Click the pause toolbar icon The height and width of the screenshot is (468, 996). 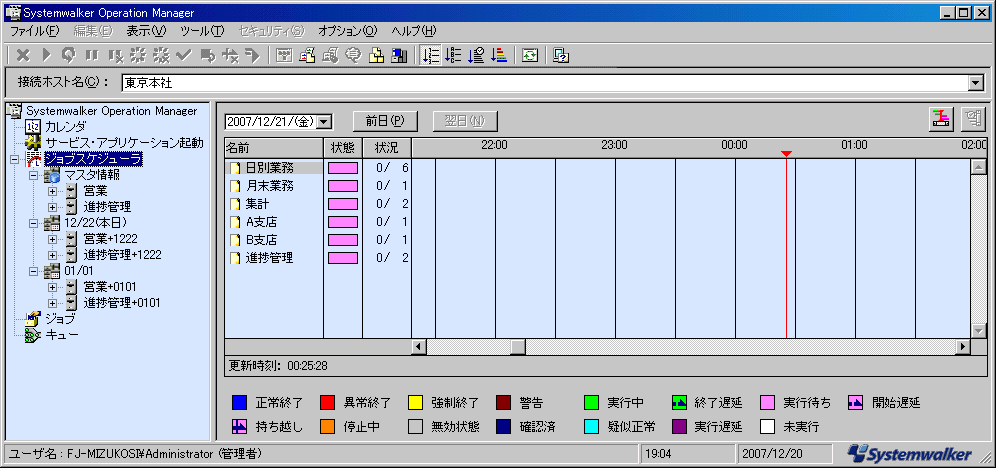[91, 56]
